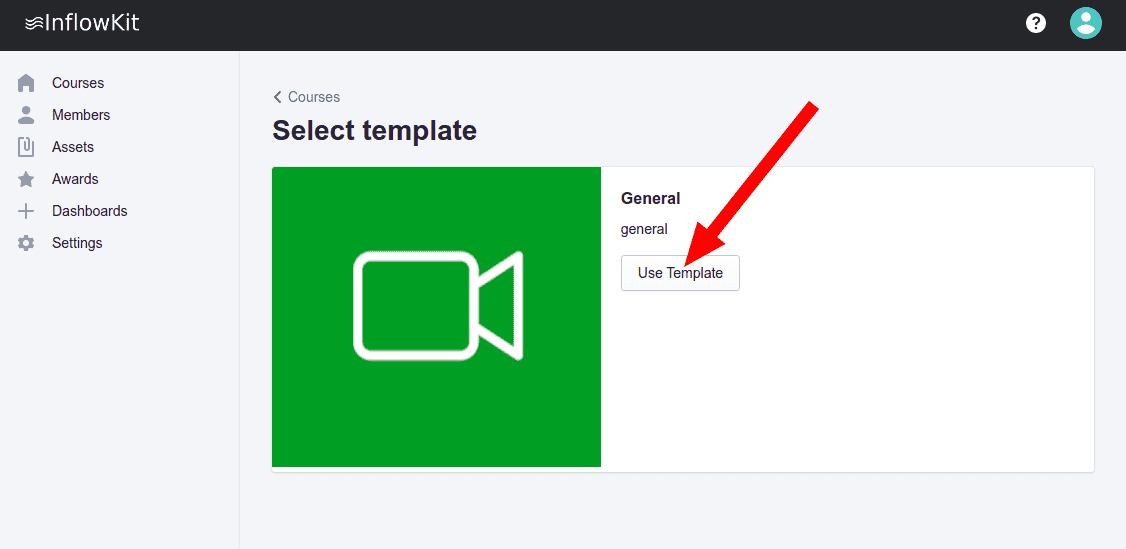Follow the Courses breadcrumb link
The image size is (1126, 549).
314,97
